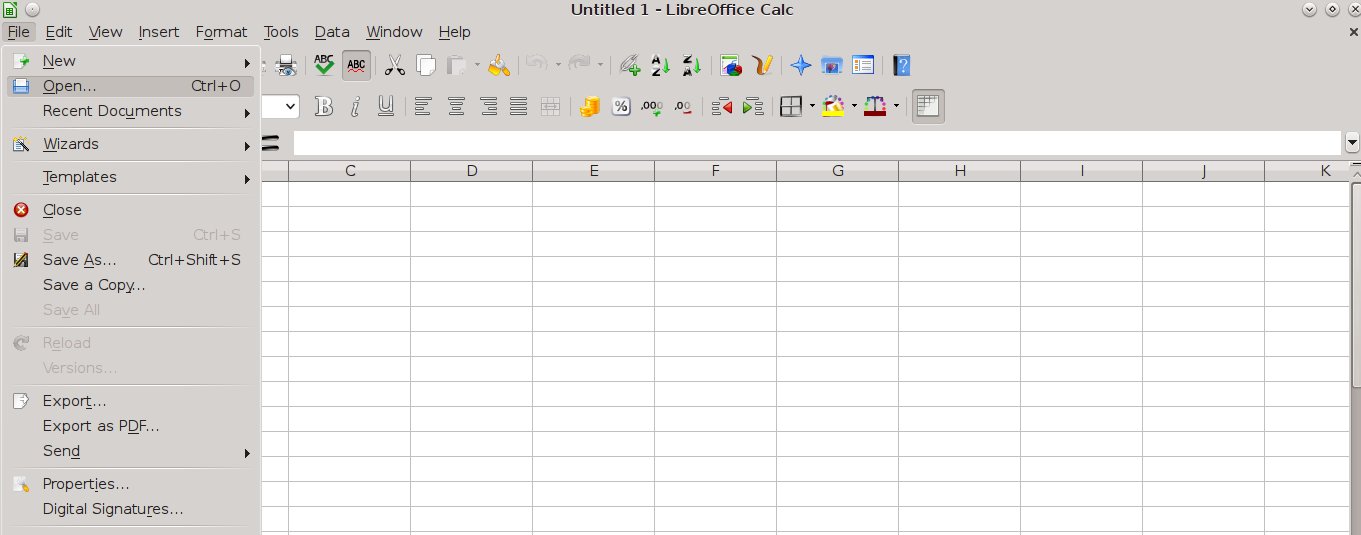Apply currency number format with coins icon

[589, 106]
